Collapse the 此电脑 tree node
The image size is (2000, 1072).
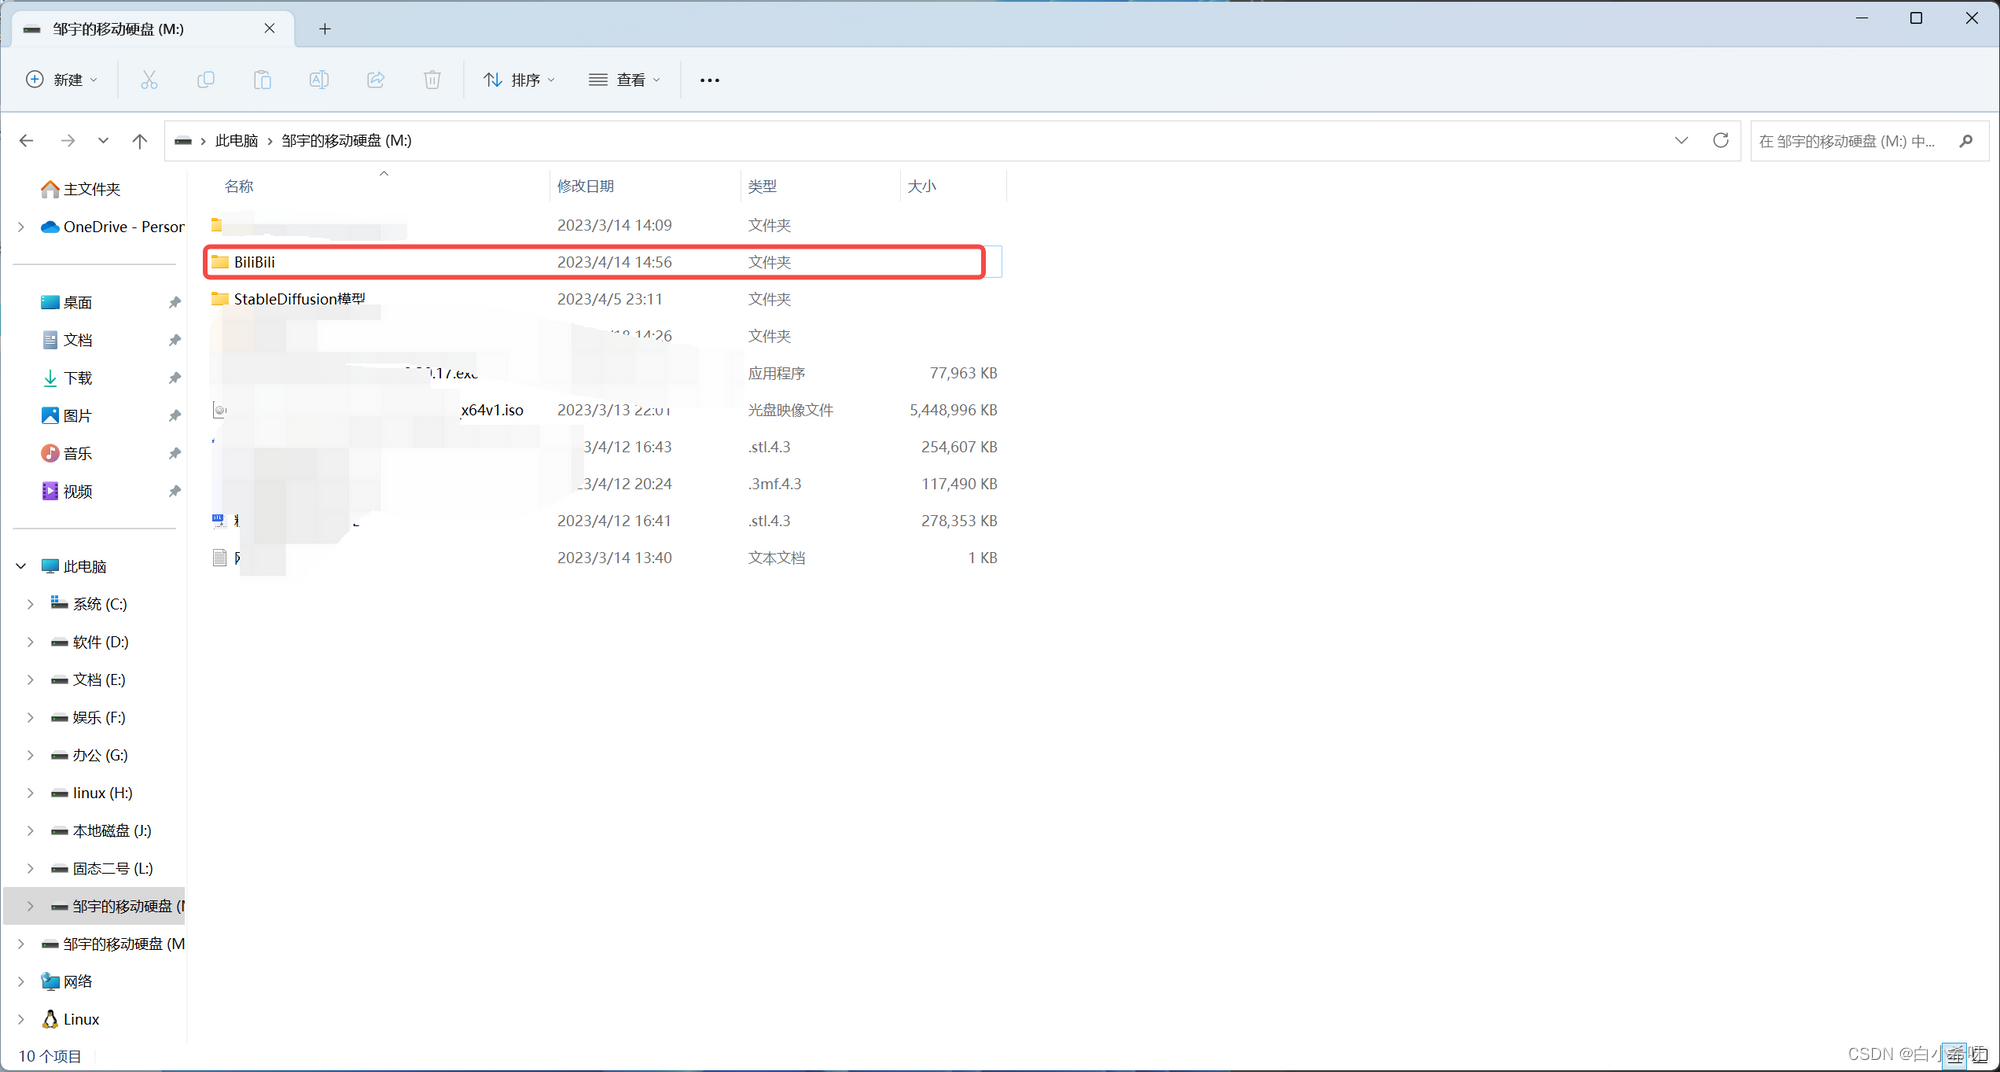[21, 566]
